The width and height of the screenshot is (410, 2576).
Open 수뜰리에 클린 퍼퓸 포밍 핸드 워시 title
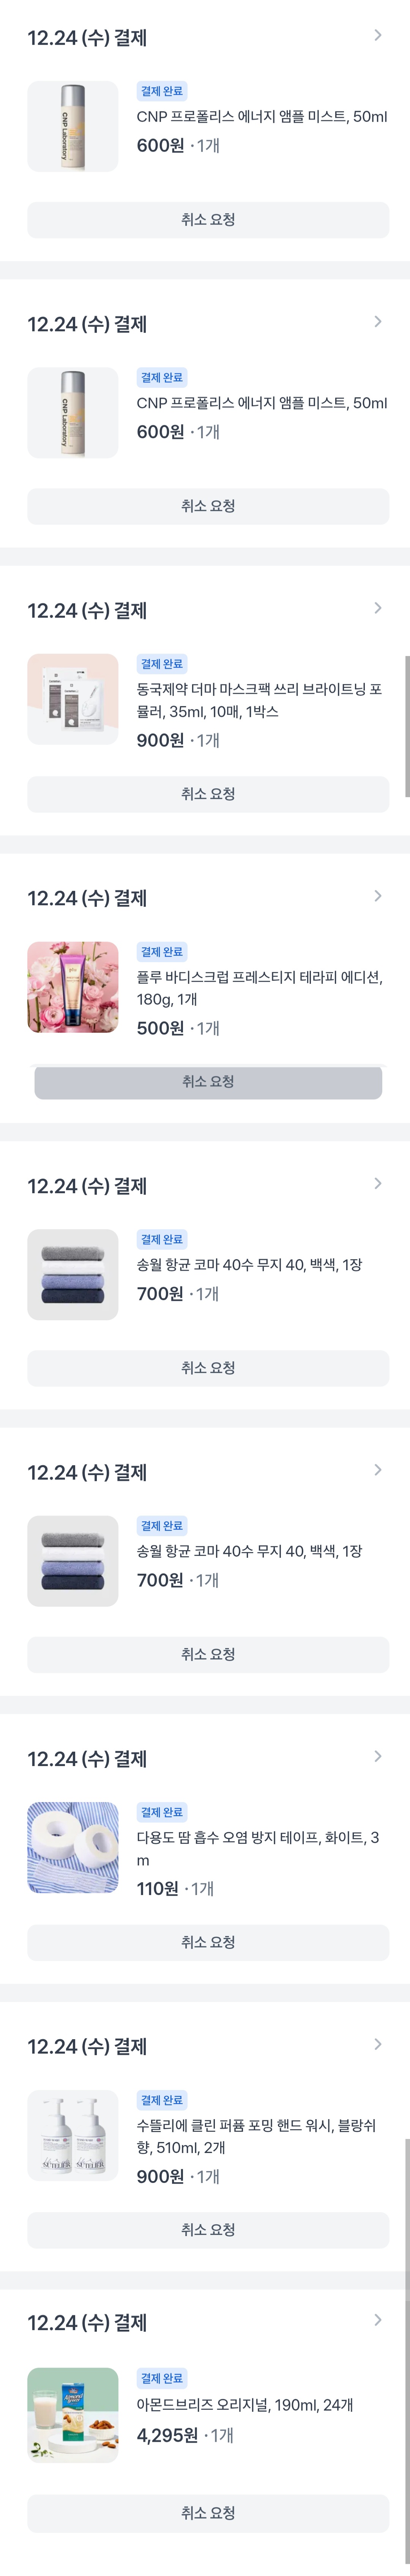click(255, 2136)
